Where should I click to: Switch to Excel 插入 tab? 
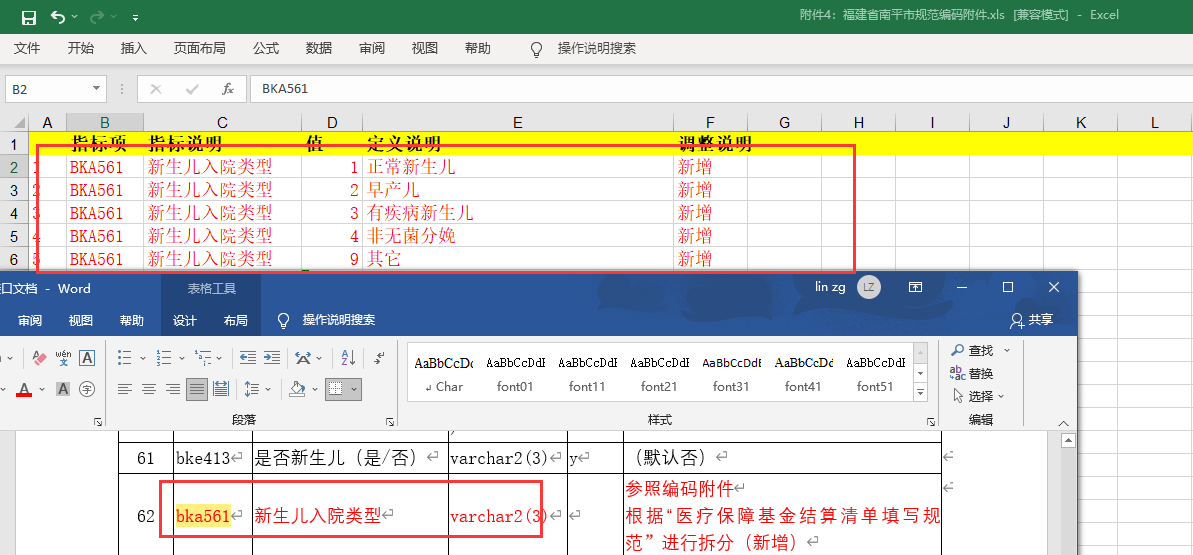134,48
